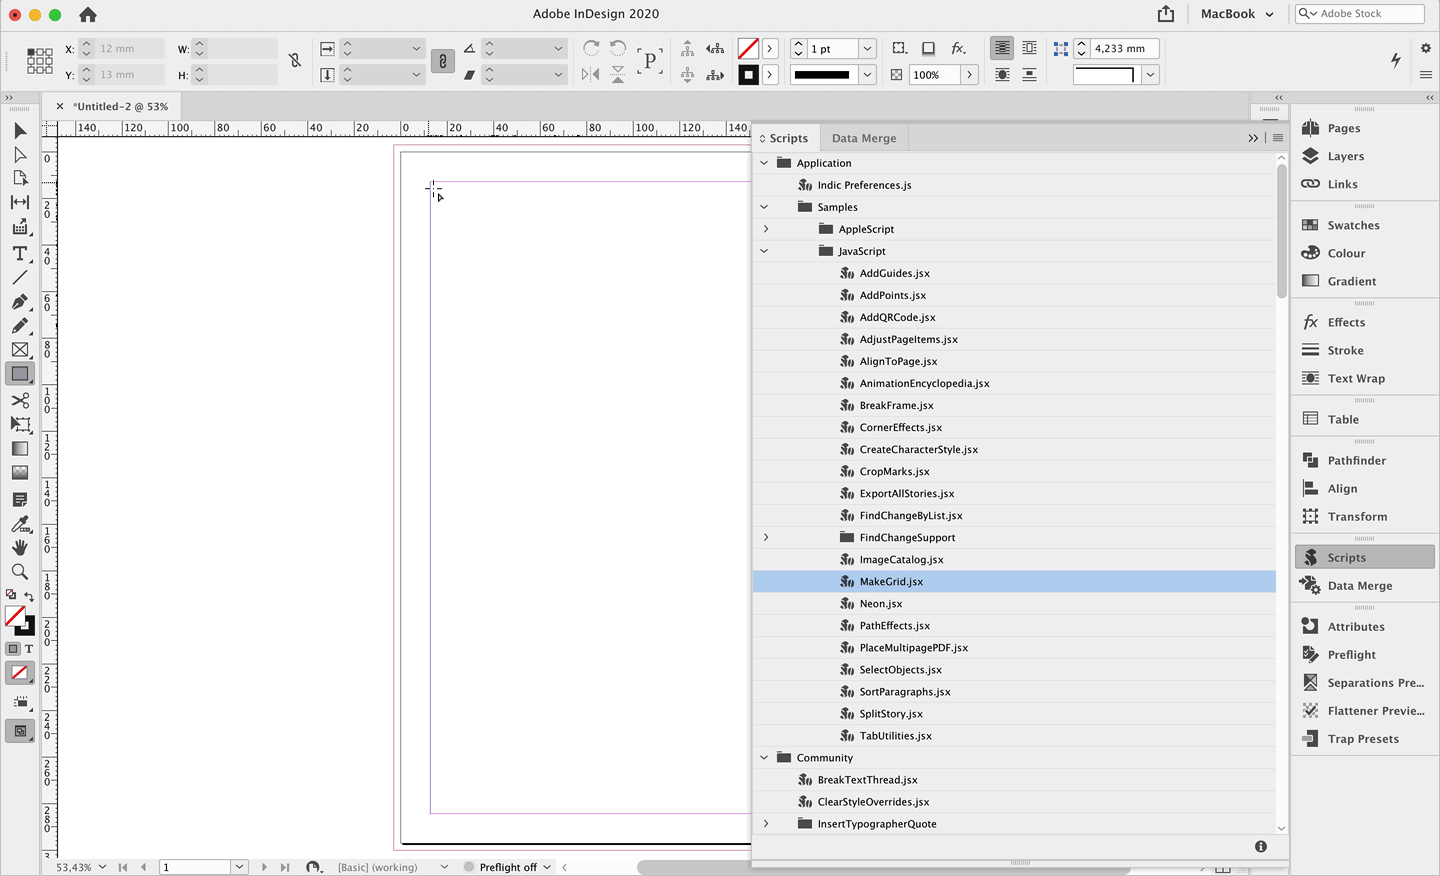The height and width of the screenshot is (876, 1440).
Task: Click the fill None swatch in control bar
Action: (x=748, y=48)
